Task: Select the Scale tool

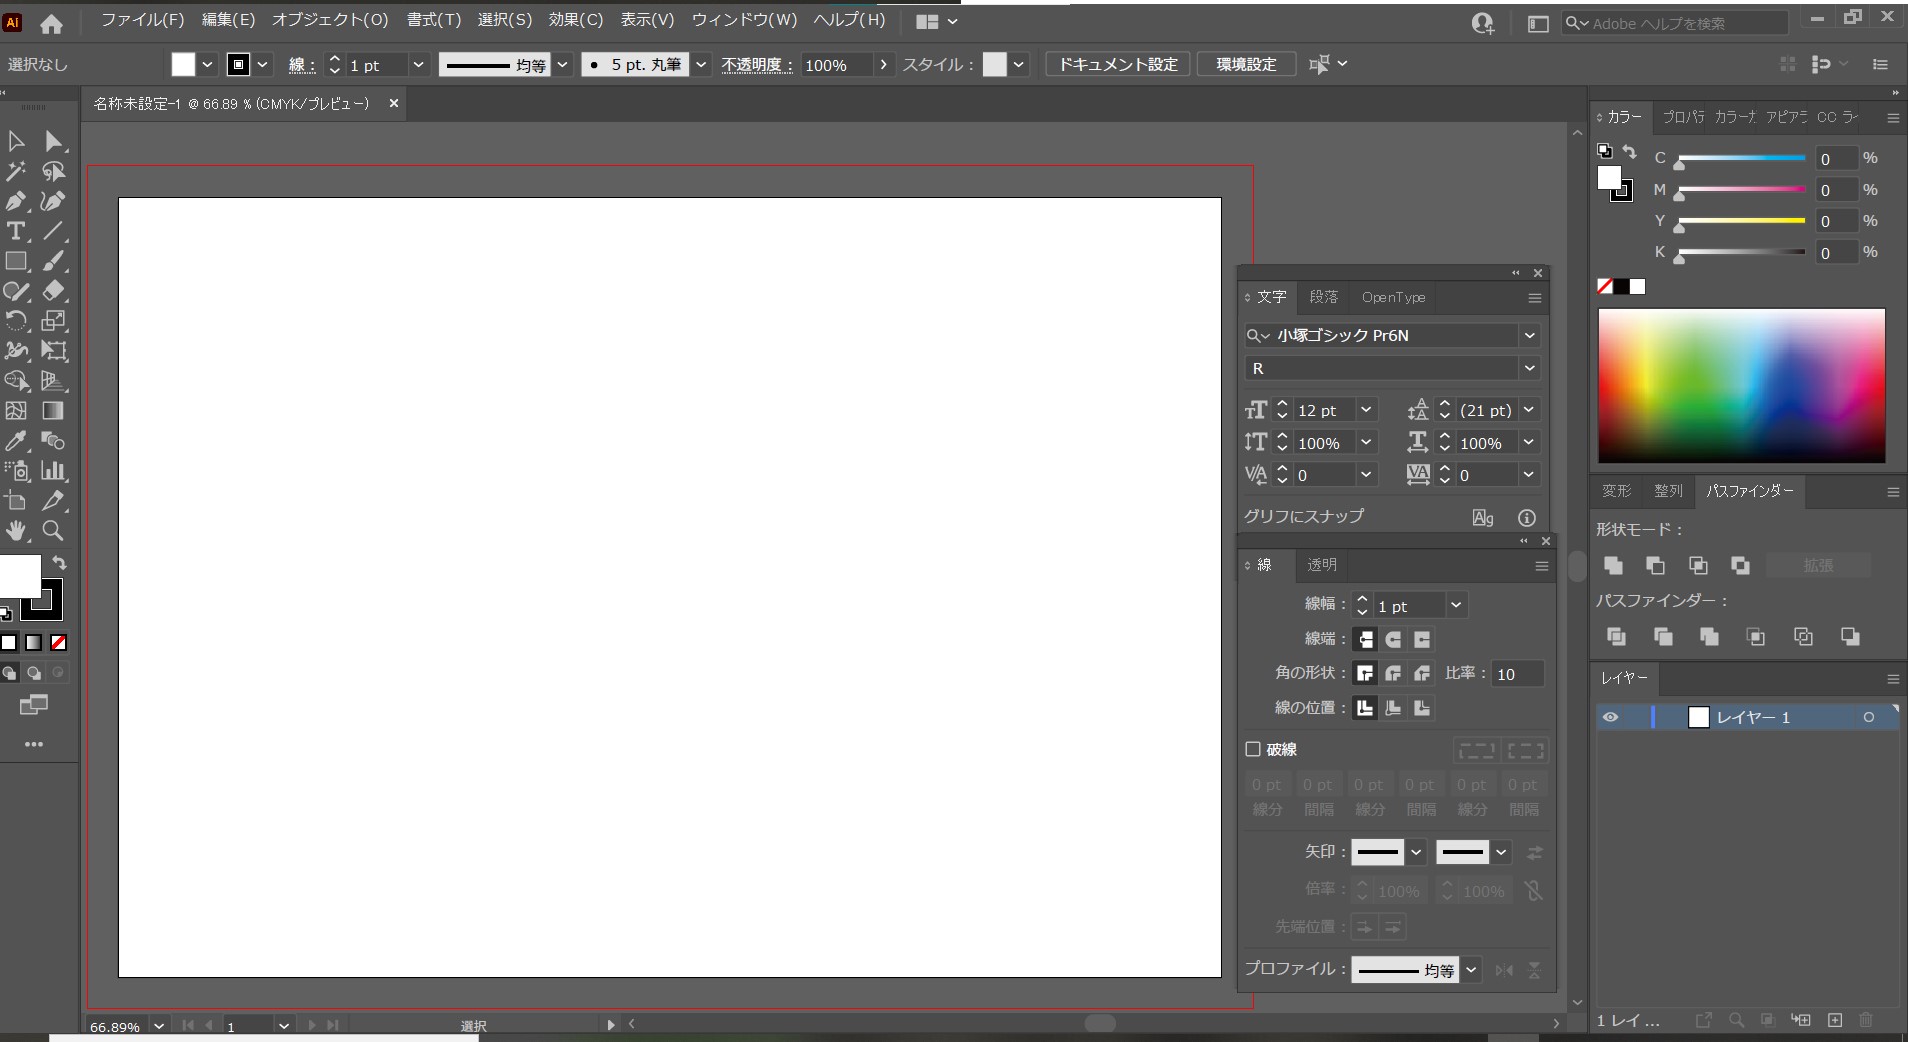Action: tap(53, 321)
